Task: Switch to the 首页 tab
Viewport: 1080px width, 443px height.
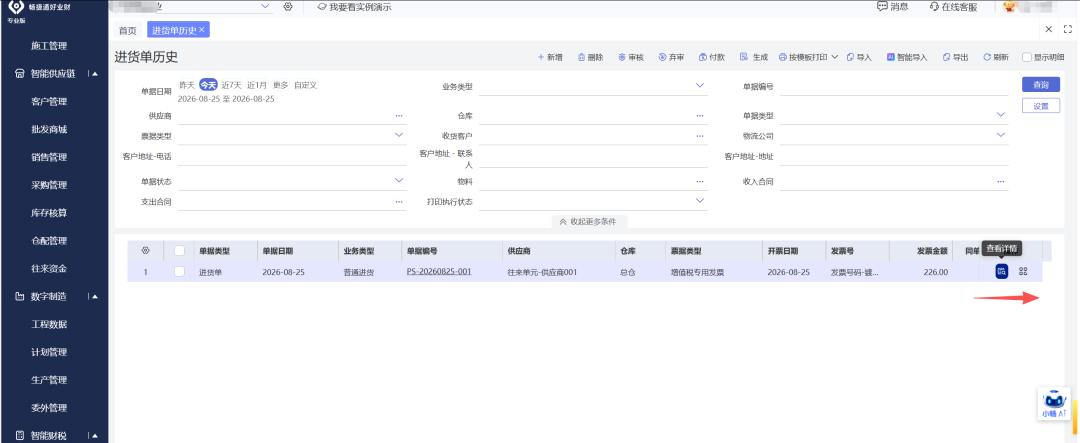Action: (x=127, y=30)
